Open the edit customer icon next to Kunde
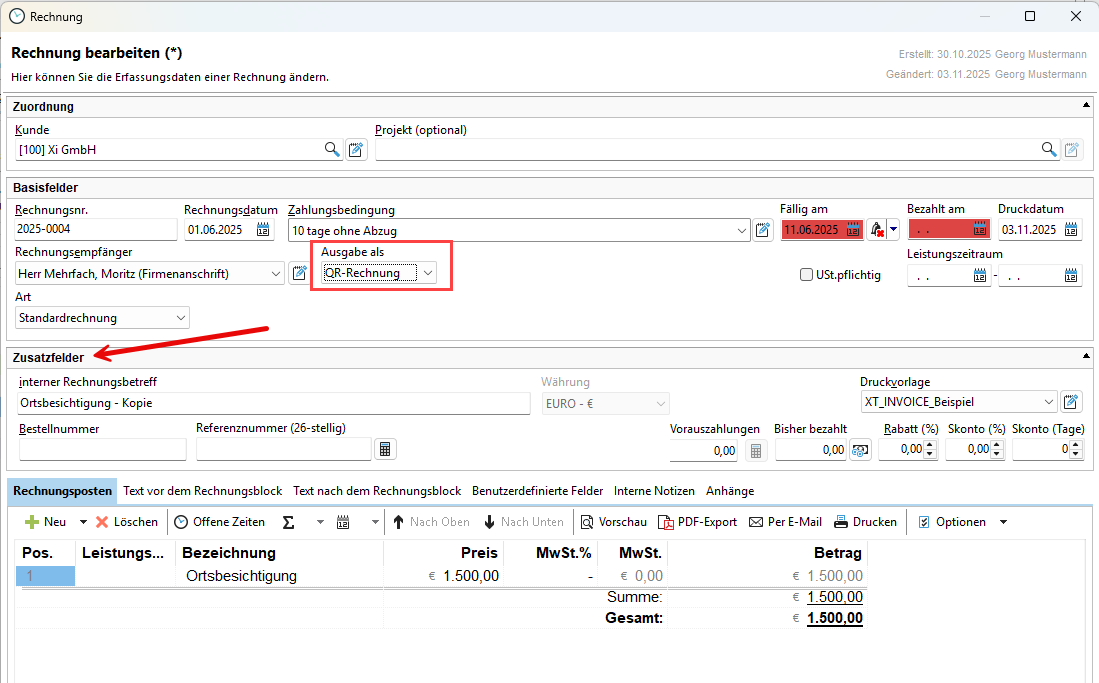 coord(357,150)
